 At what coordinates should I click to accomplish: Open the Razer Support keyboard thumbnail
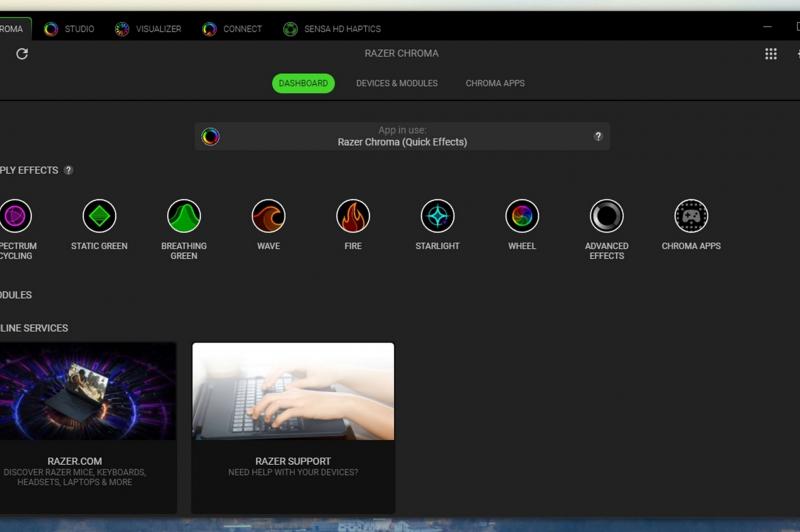click(x=293, y=391)
